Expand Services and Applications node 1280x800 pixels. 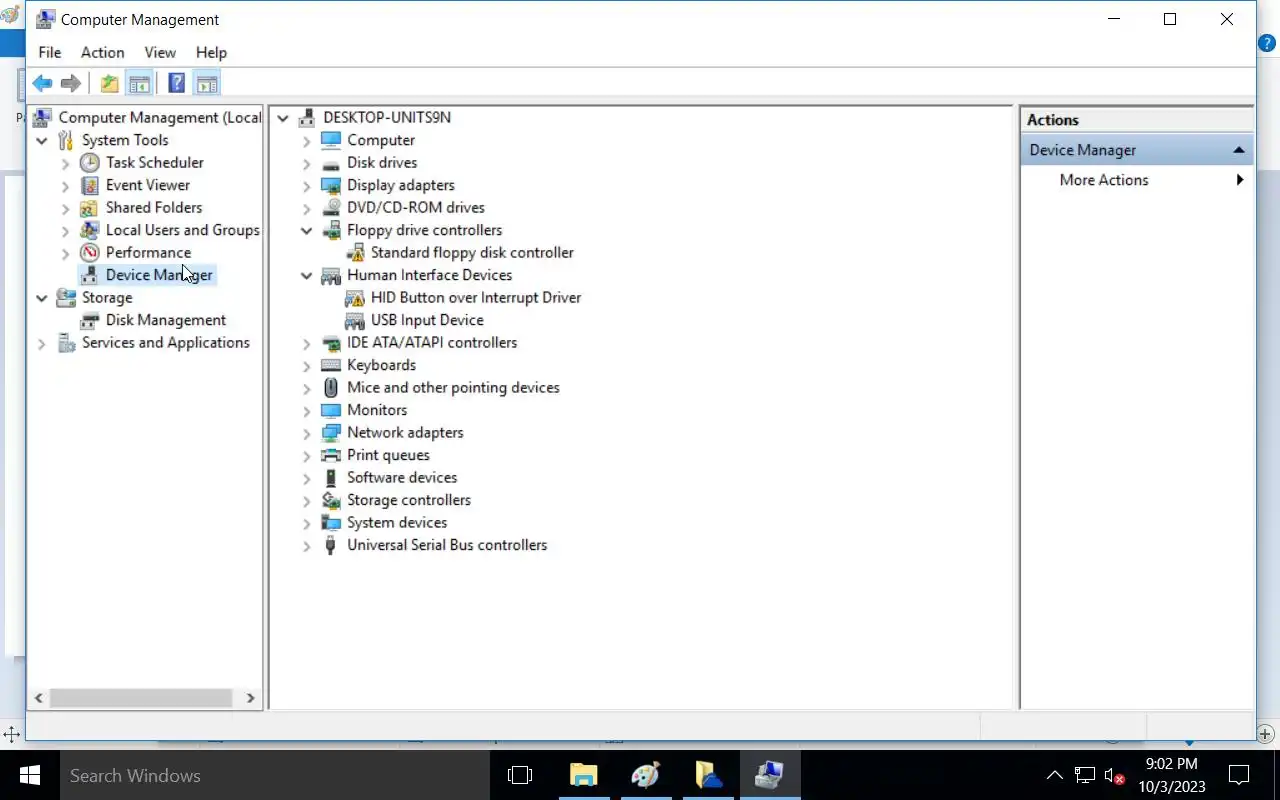tap(42, 343)
